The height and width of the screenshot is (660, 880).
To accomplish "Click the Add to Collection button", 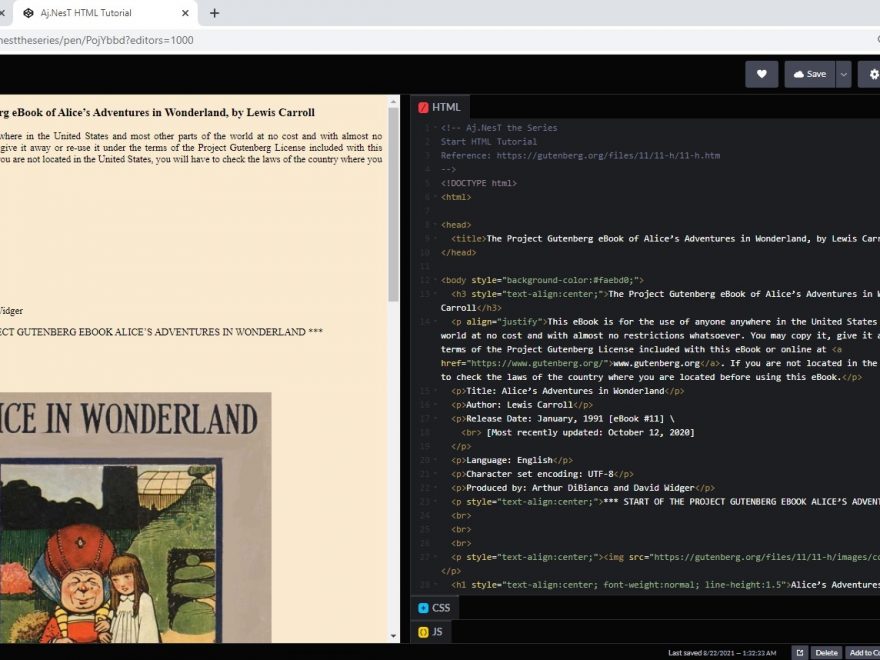I will coord(863,652).
